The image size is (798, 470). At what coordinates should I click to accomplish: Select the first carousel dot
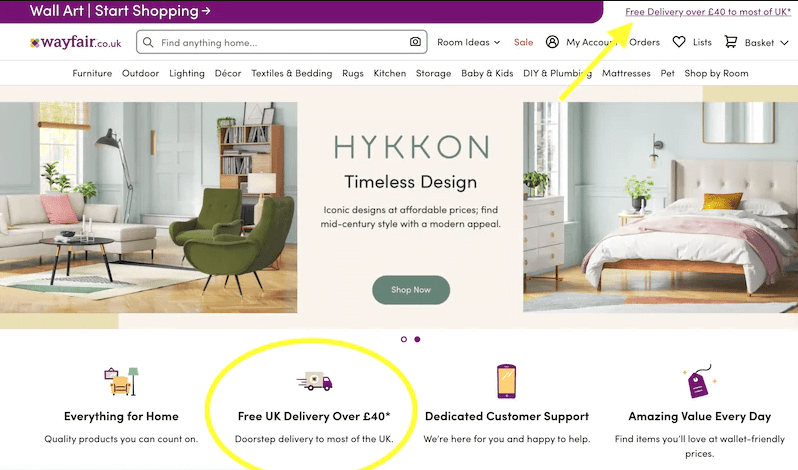[x=404, y=339]
